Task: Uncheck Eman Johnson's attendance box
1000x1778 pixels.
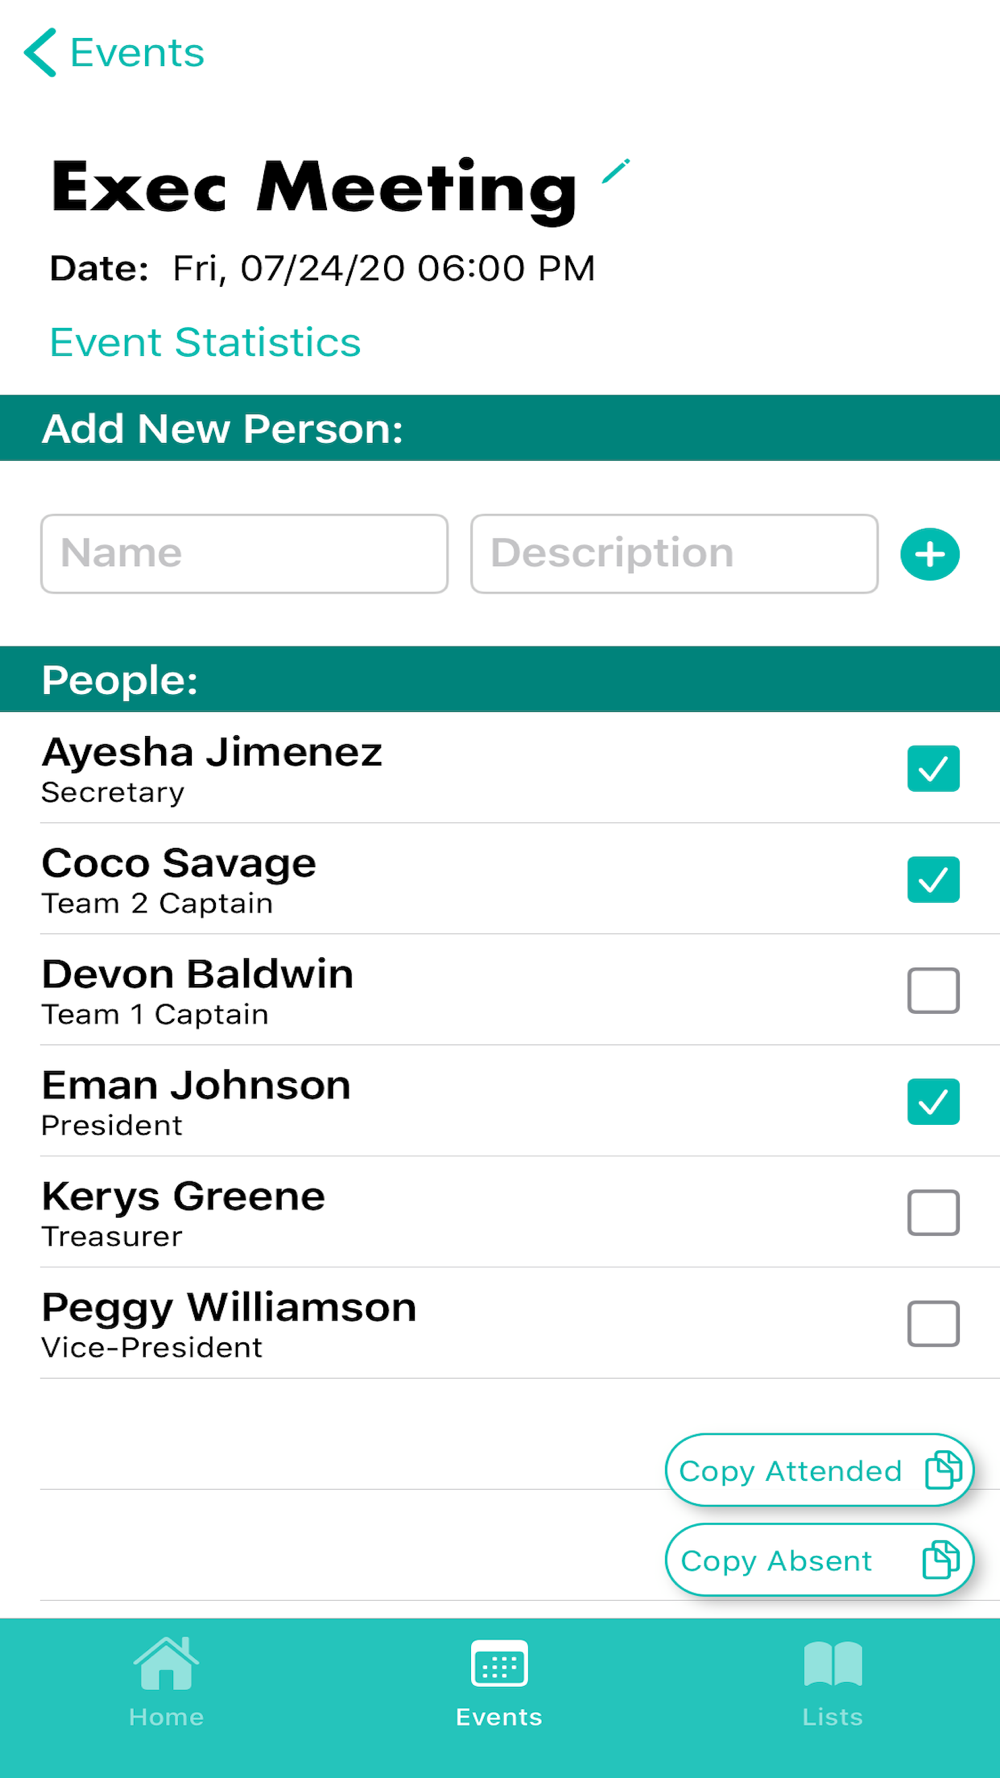Action: 933,1101
